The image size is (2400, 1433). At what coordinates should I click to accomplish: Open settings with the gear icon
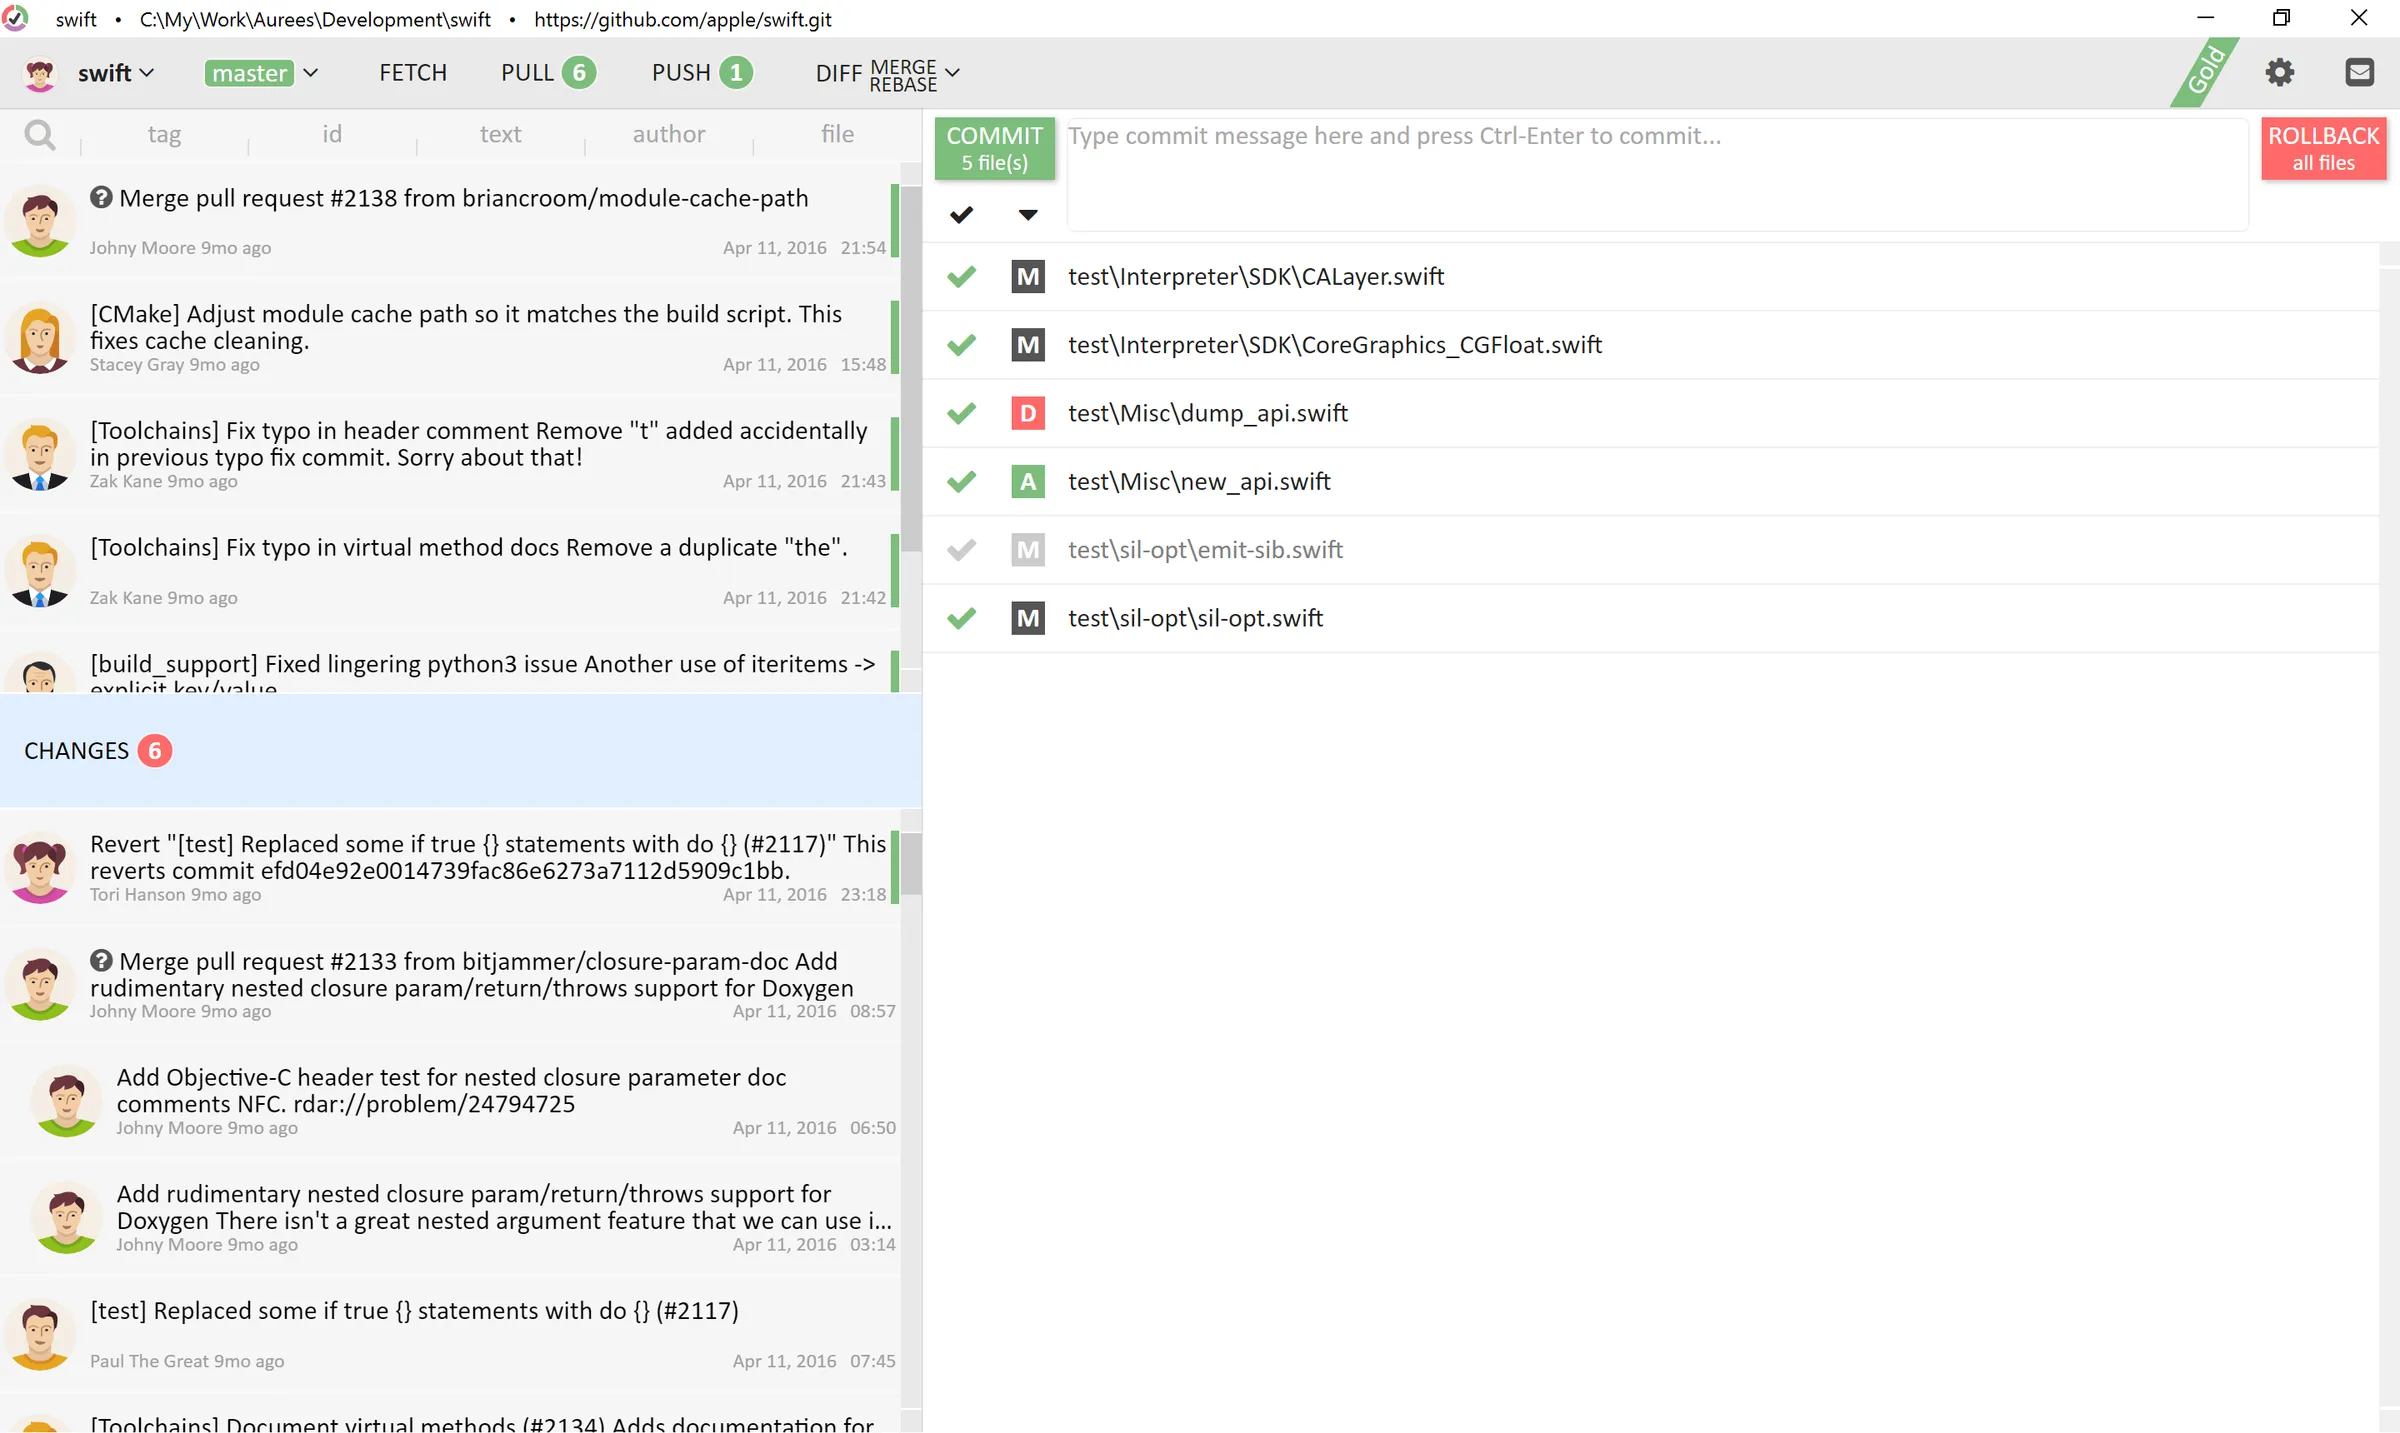pos(2280,72)
